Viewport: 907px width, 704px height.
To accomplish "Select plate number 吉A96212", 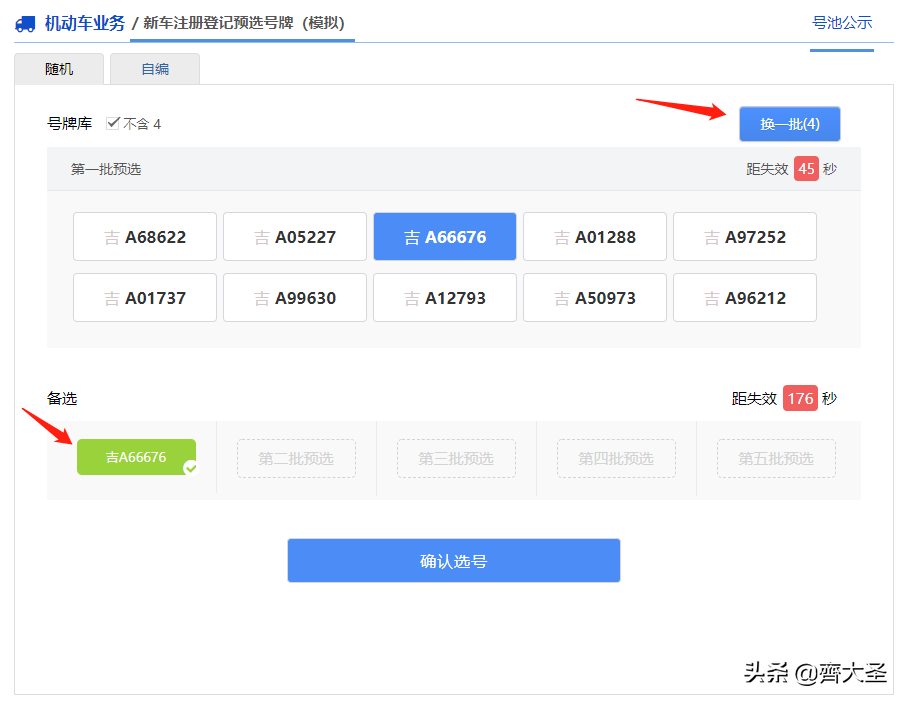I will click(744, 297).
